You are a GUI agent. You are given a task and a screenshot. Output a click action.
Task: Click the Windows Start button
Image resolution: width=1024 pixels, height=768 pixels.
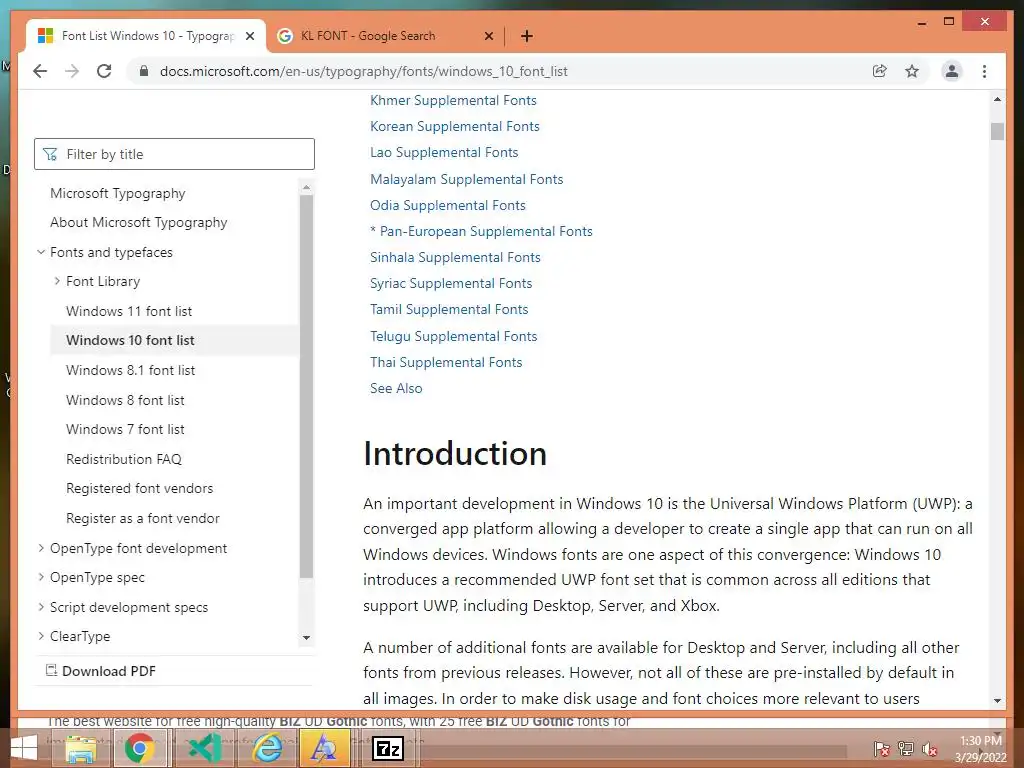click(24, 748)
